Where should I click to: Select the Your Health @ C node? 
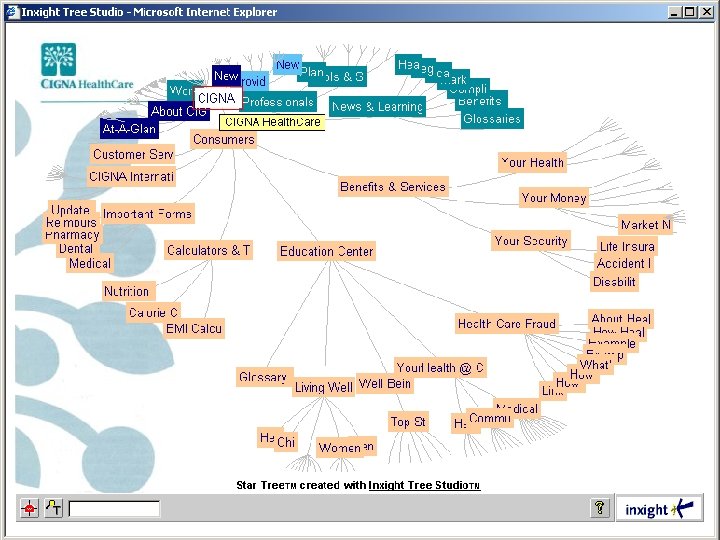point(440,368)
